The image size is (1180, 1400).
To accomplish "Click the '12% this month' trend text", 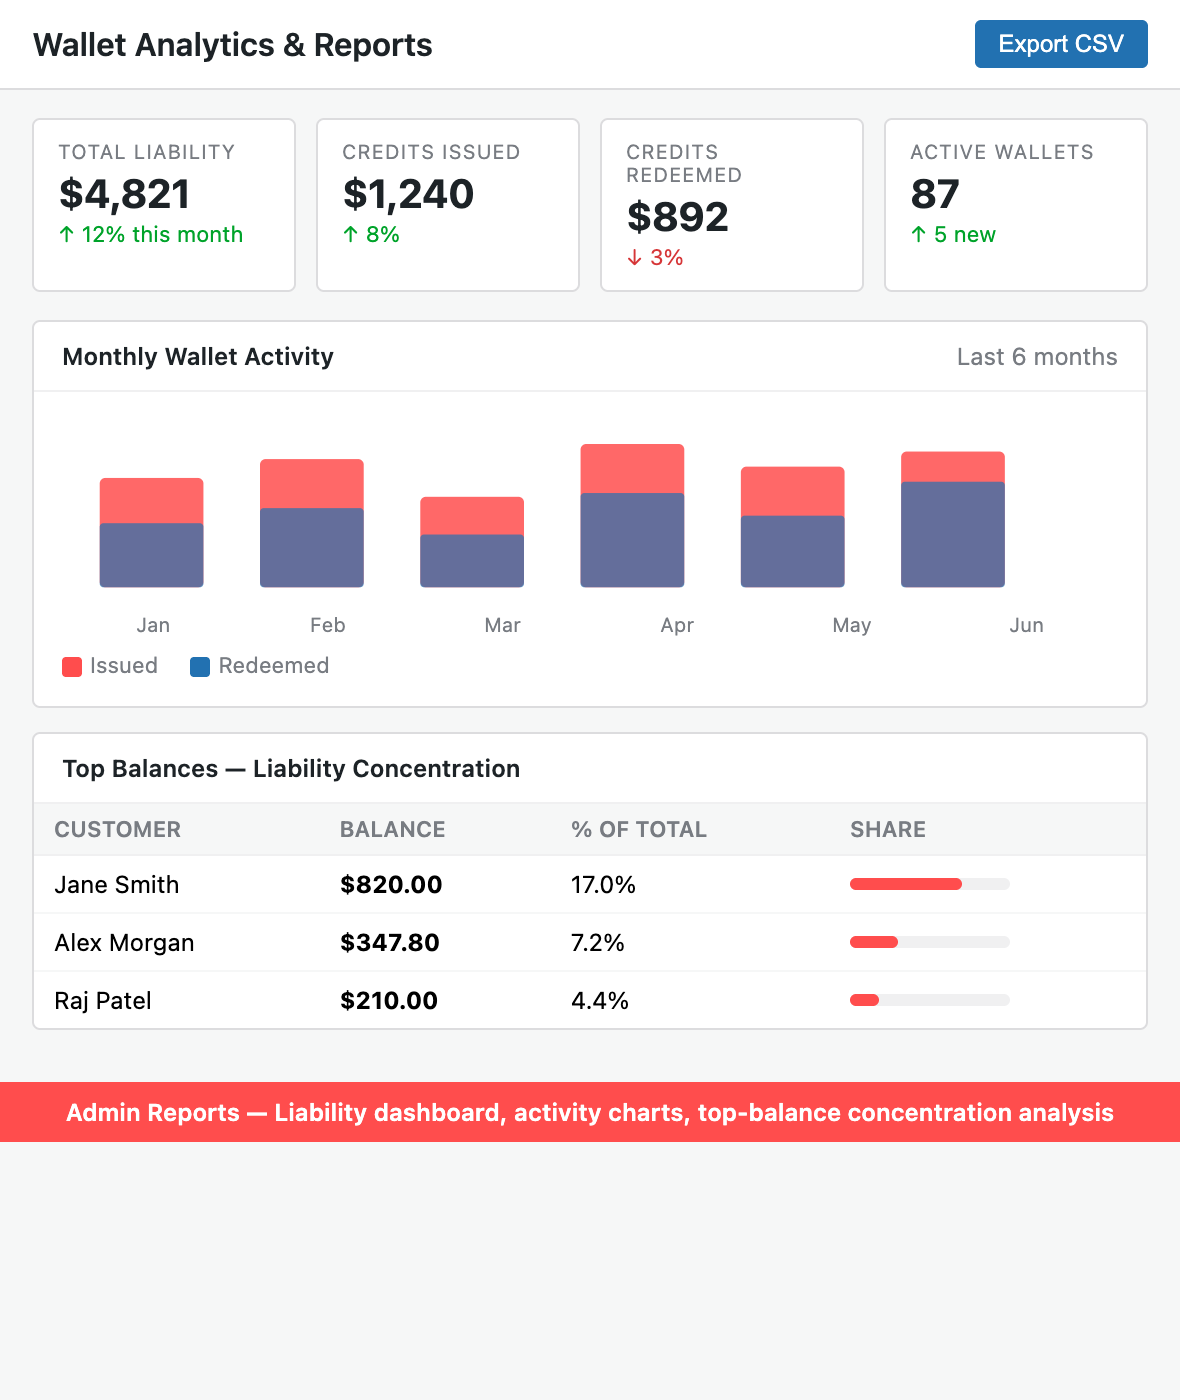I will [151, 234].
